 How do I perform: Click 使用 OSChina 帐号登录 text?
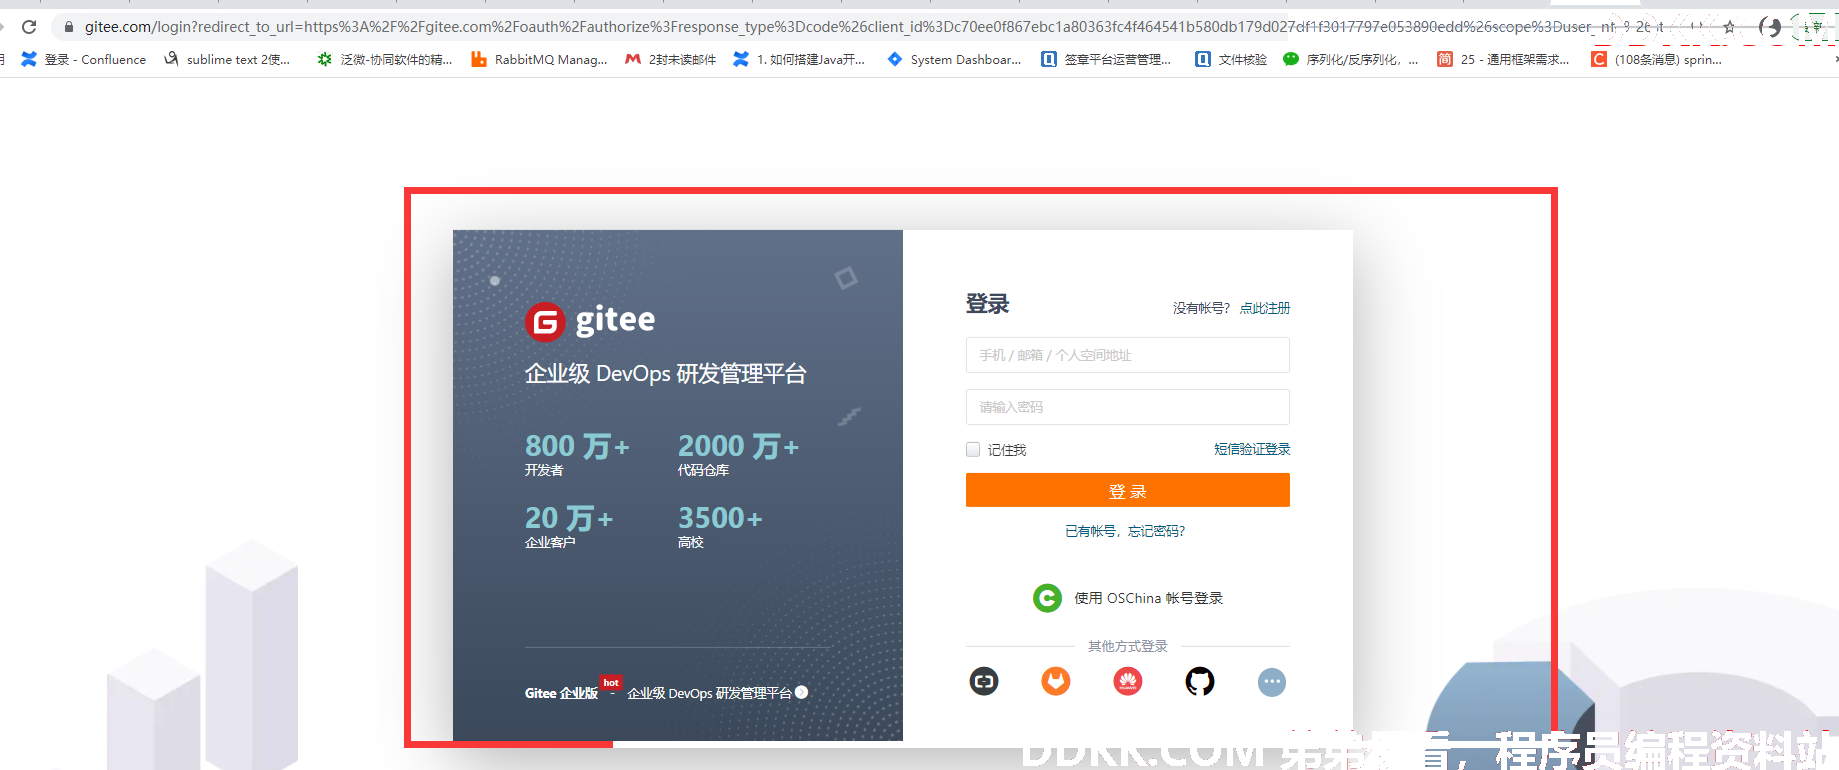pyautogui.click(x=1148, y=598)
